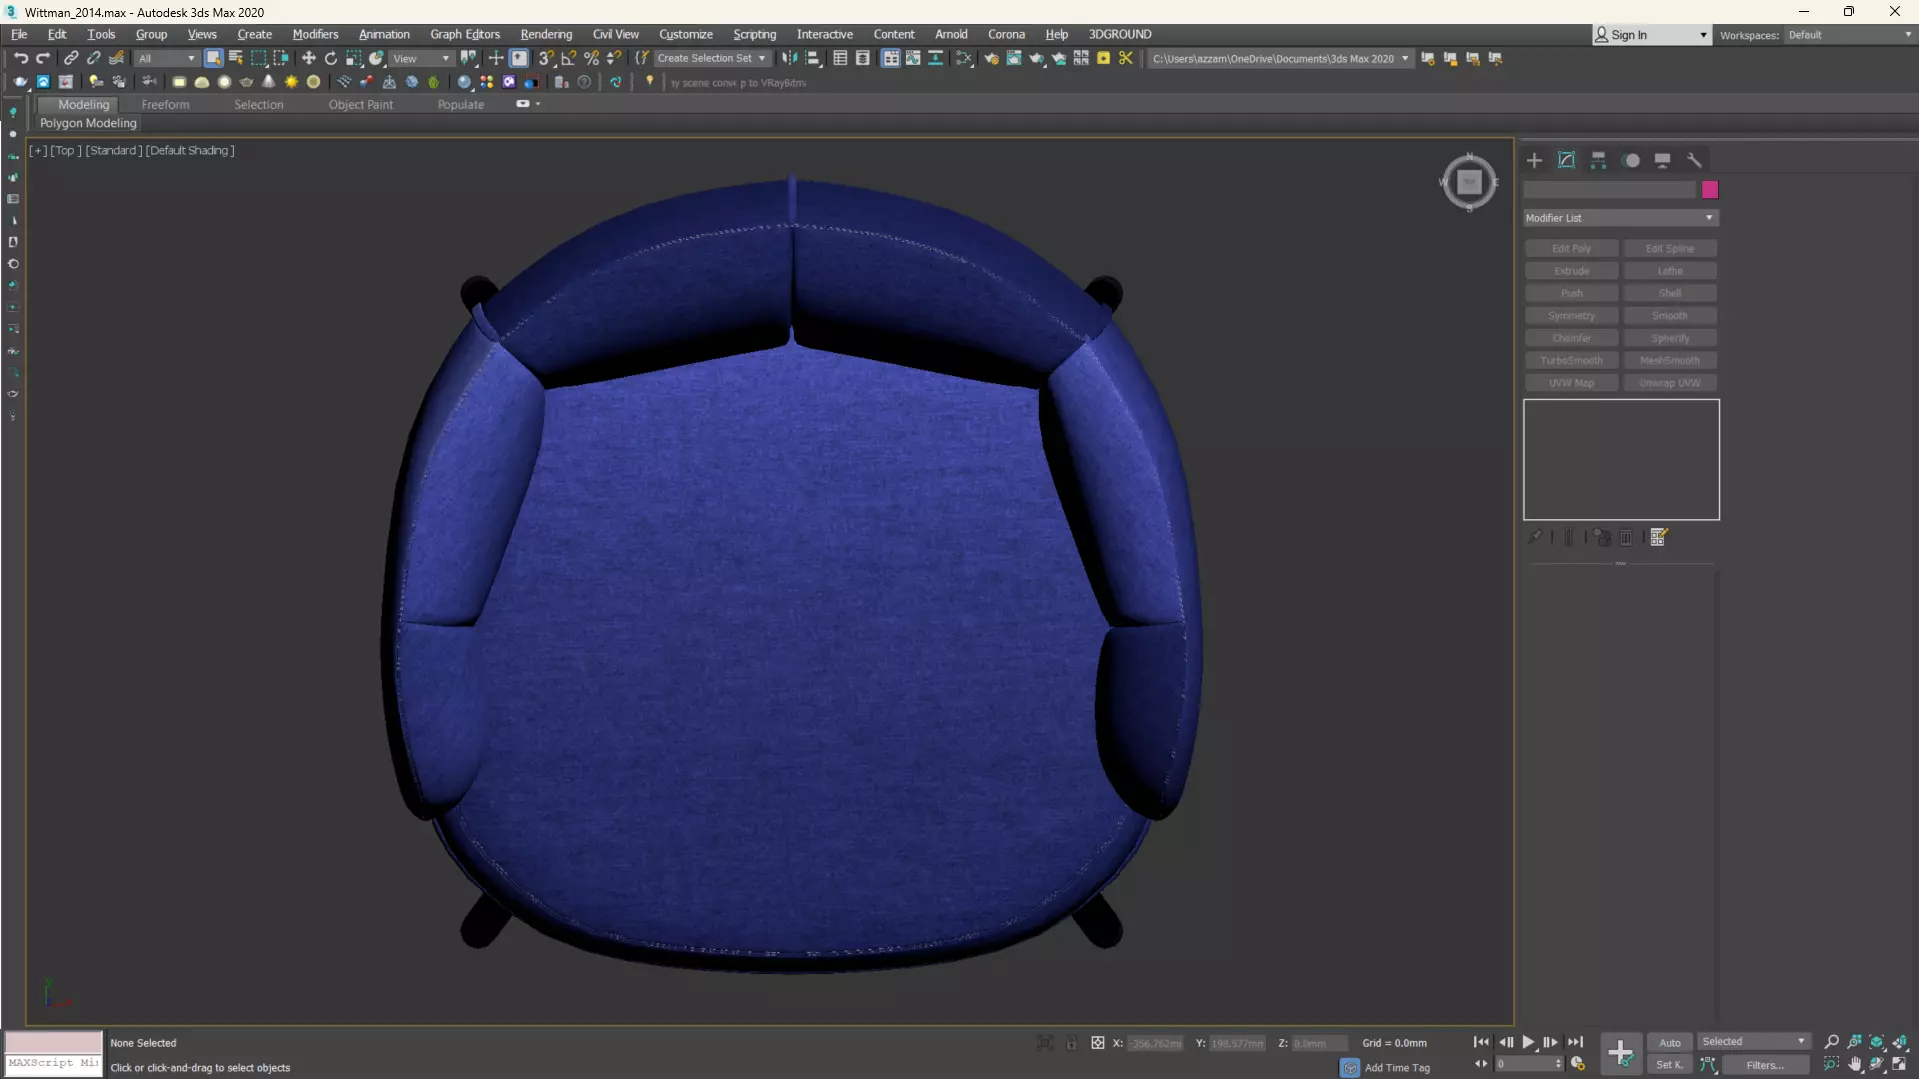This screenshot has height=1079, width=1919.
Task: Click the TurboSmooth modifier button
Action: click(x=1571, y=361)
